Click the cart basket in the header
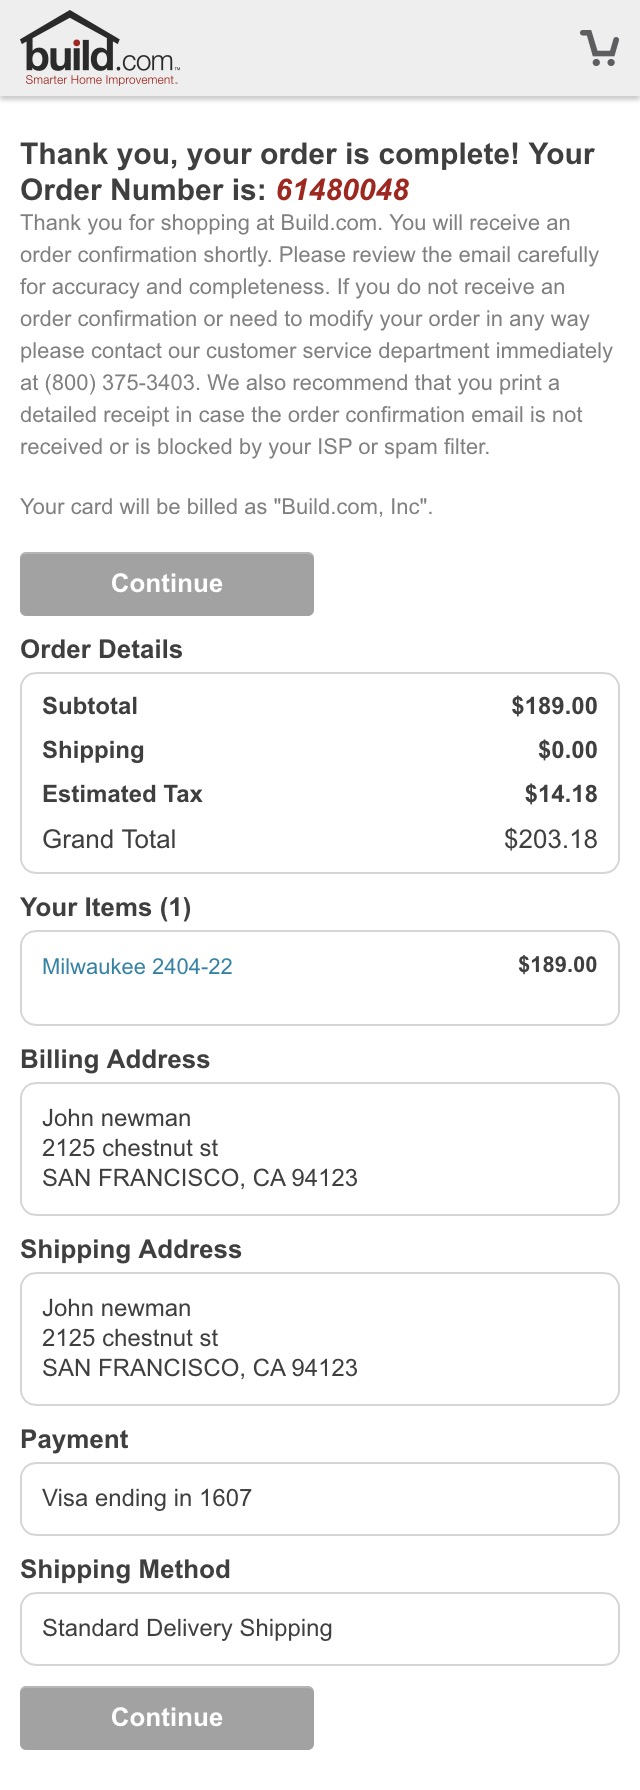 (600, 48)
